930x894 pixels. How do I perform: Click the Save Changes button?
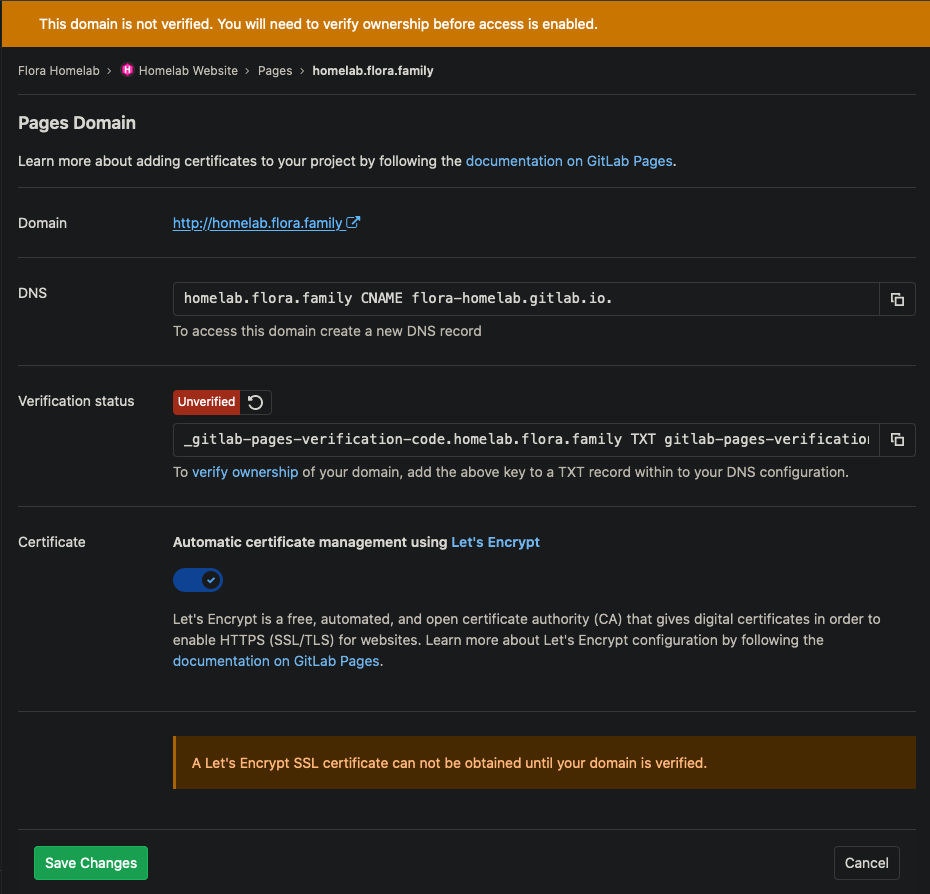click(x=90, y=862)
